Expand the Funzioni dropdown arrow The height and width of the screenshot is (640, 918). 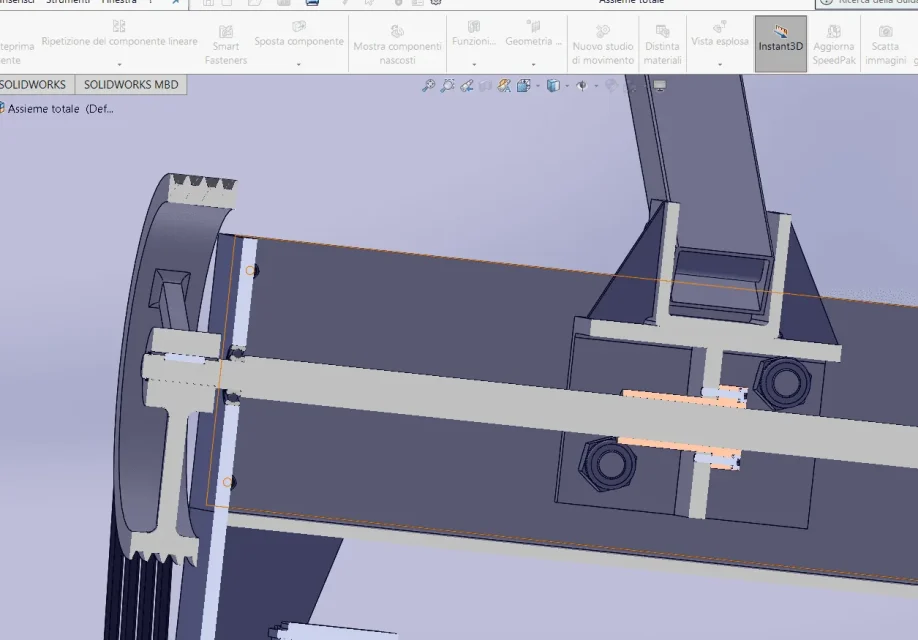474,64
